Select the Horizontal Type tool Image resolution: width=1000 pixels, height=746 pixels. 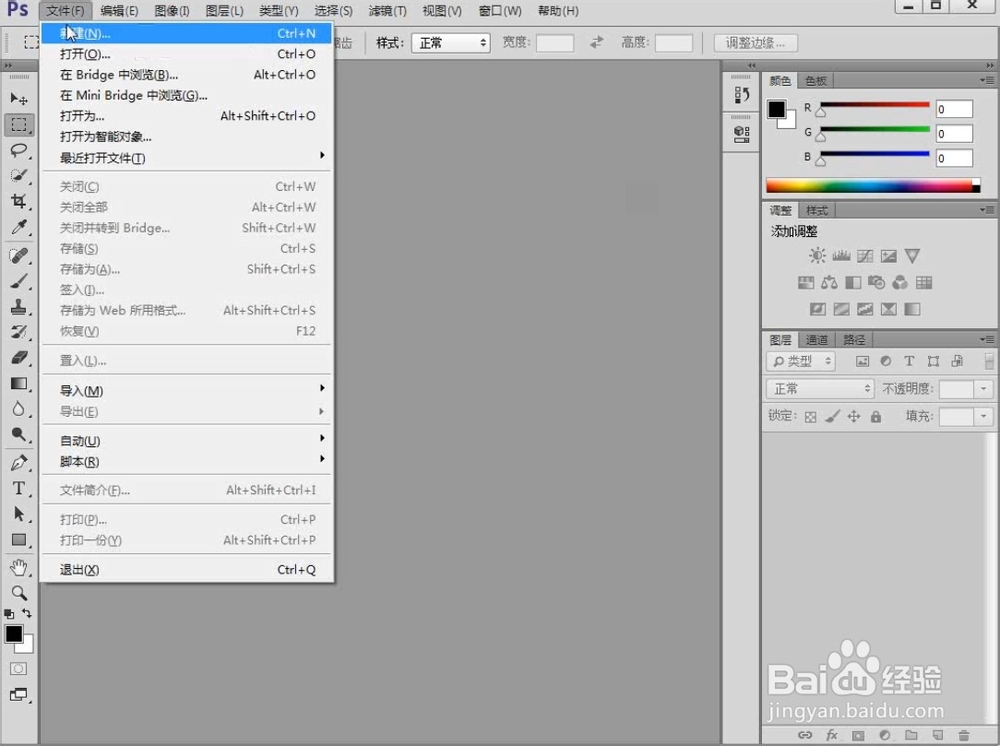18,488
